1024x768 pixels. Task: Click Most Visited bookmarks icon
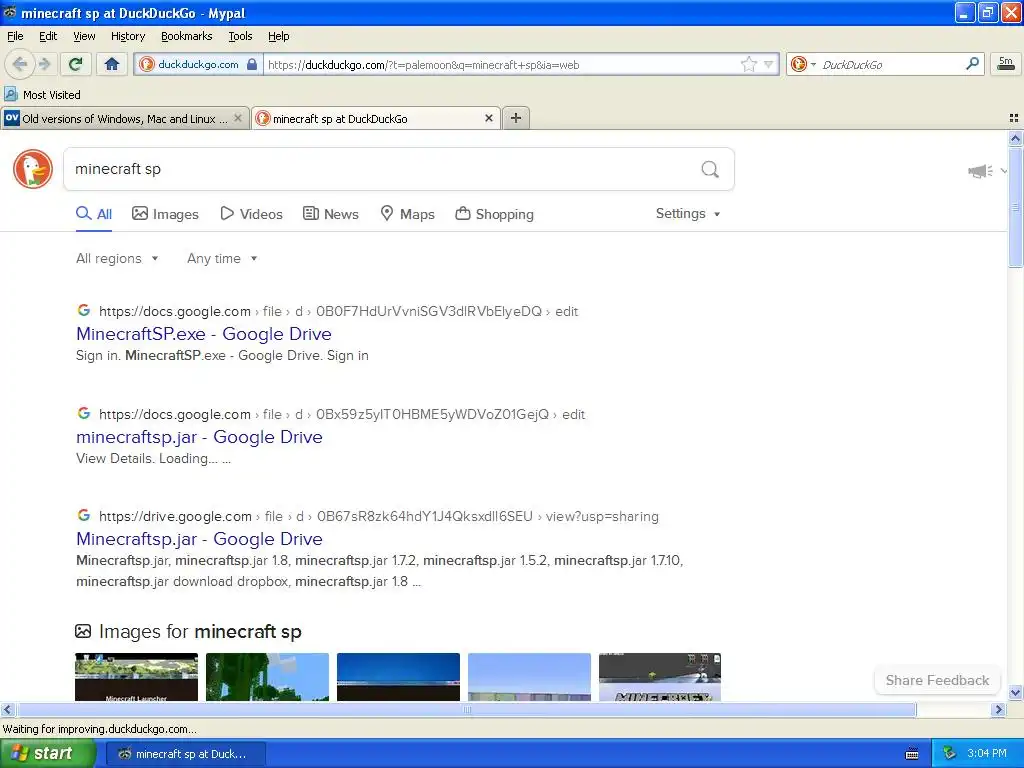pyautogui.click(x=10, y=95)
